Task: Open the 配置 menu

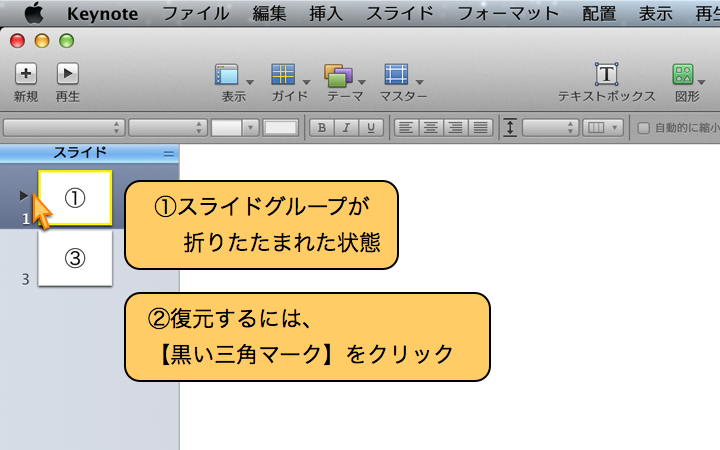Action: pyautogui.click(x=599, y=13)
